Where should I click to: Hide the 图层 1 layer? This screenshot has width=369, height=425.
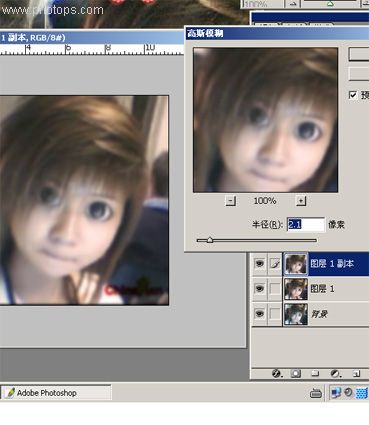click(x=259, y=288)
